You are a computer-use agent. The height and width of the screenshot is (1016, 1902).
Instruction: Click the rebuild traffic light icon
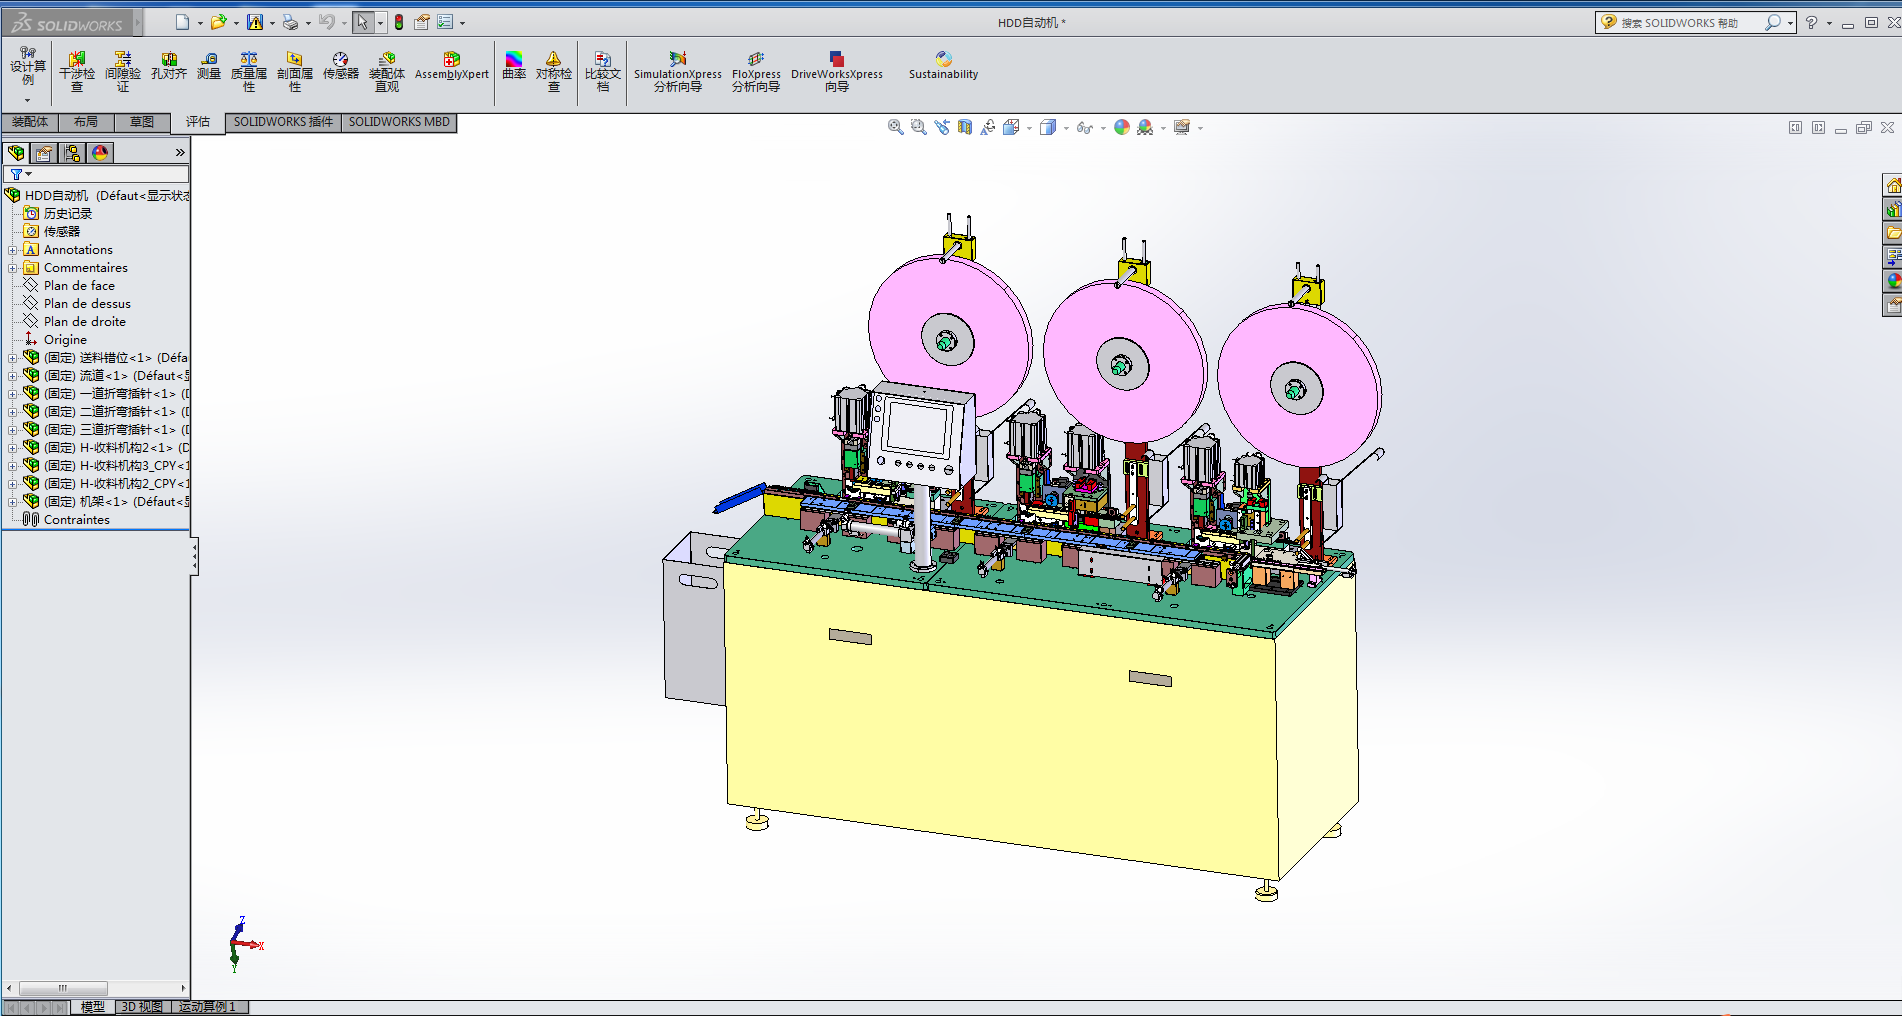399,22
